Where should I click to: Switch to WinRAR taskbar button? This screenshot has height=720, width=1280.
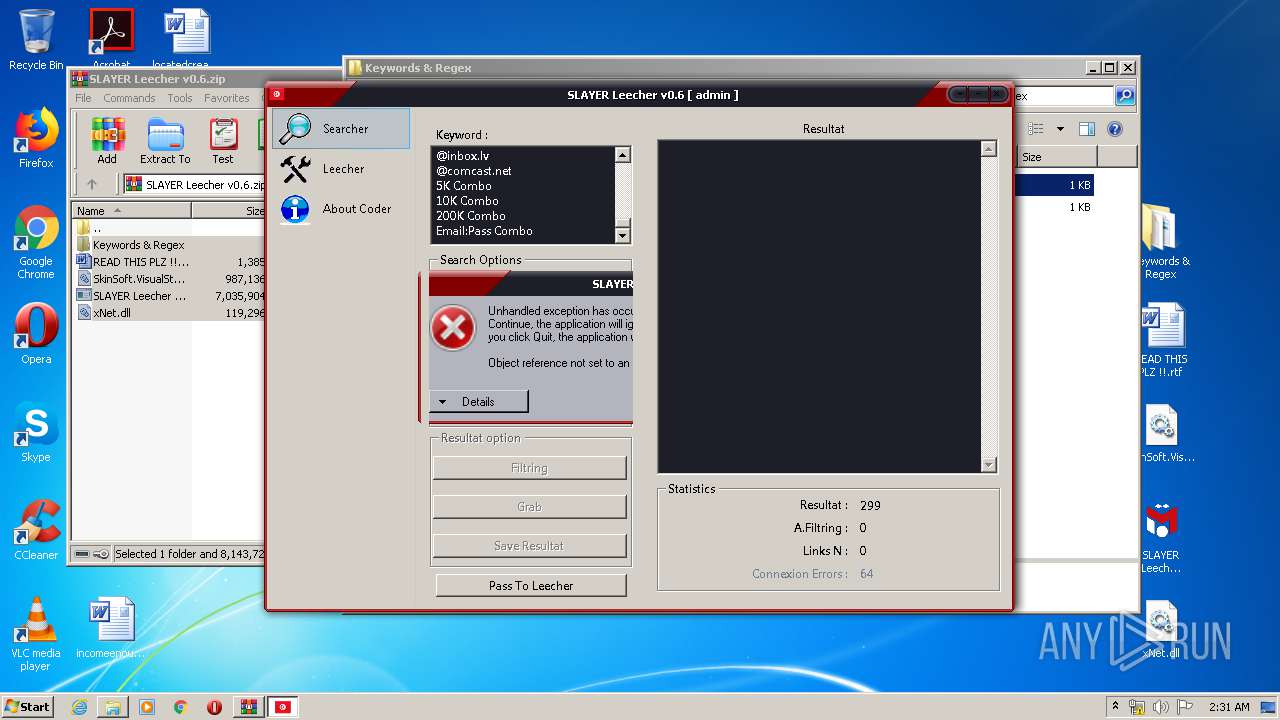tap(247, 707)
